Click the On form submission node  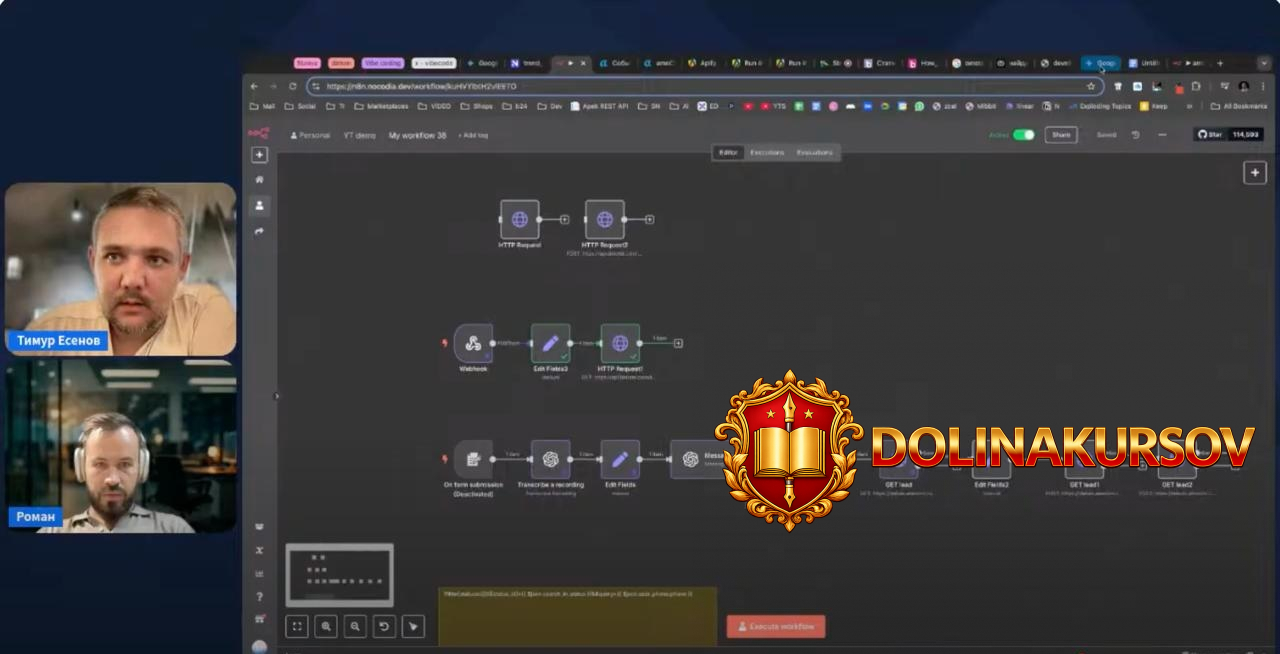(473, 459)
